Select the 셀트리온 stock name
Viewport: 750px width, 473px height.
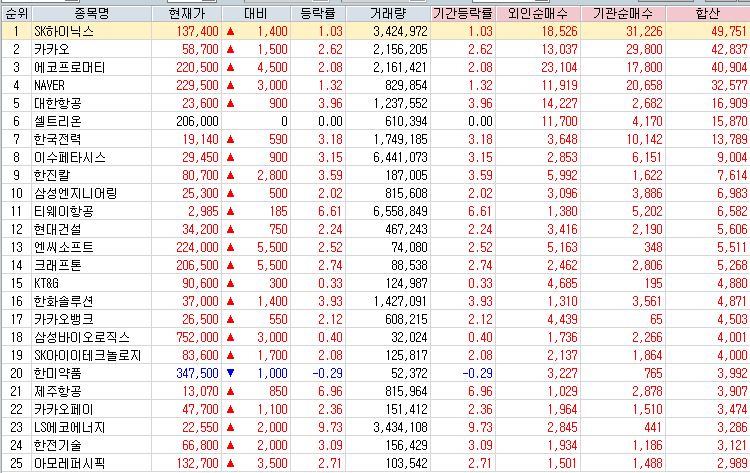57,121
